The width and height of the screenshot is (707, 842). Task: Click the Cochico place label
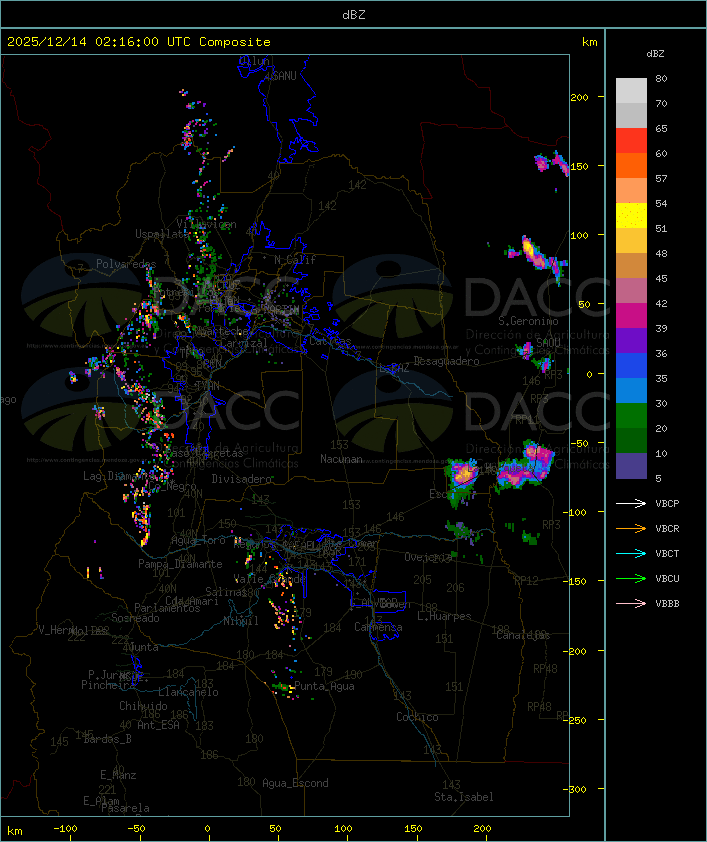[417, 717]
